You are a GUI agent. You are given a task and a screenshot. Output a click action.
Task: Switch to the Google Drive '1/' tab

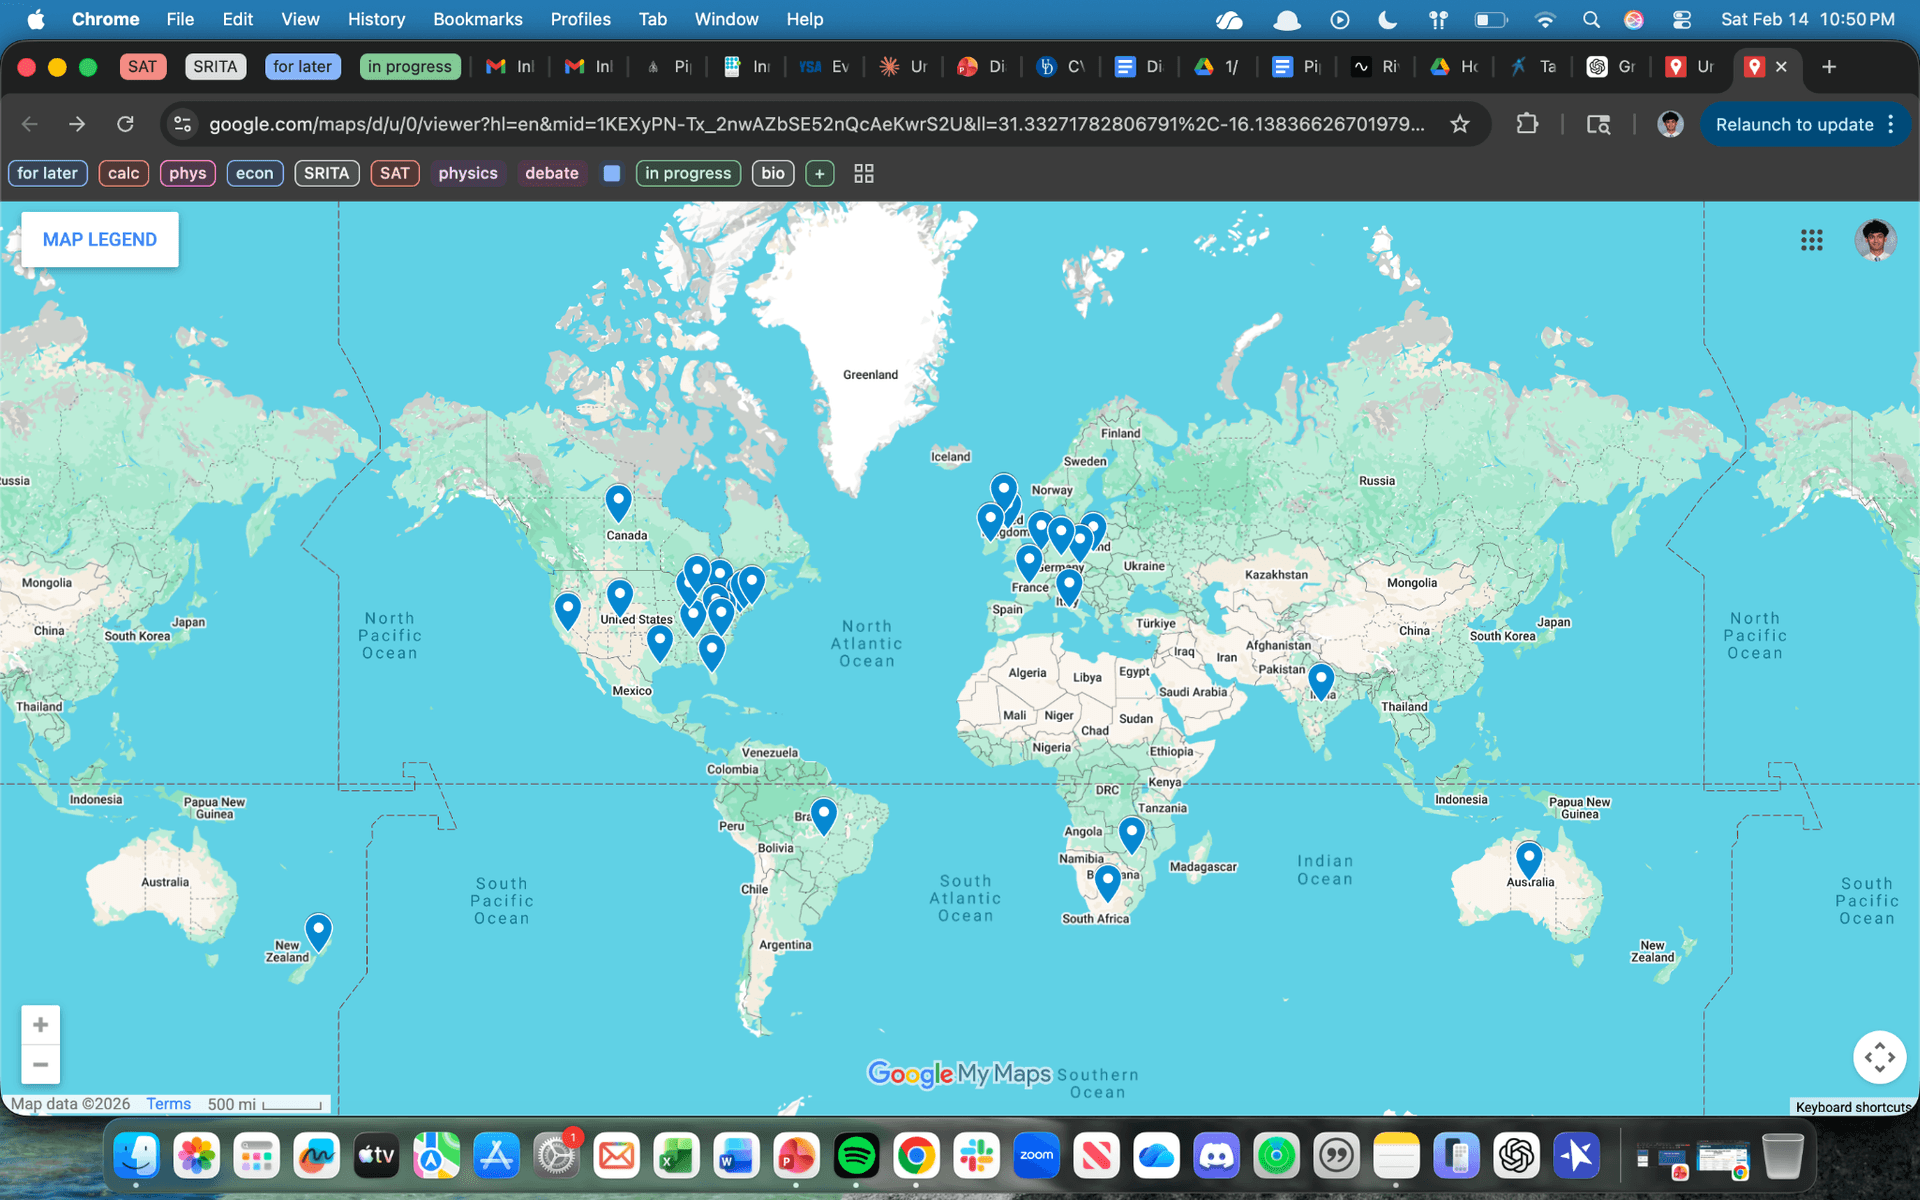1219,67
